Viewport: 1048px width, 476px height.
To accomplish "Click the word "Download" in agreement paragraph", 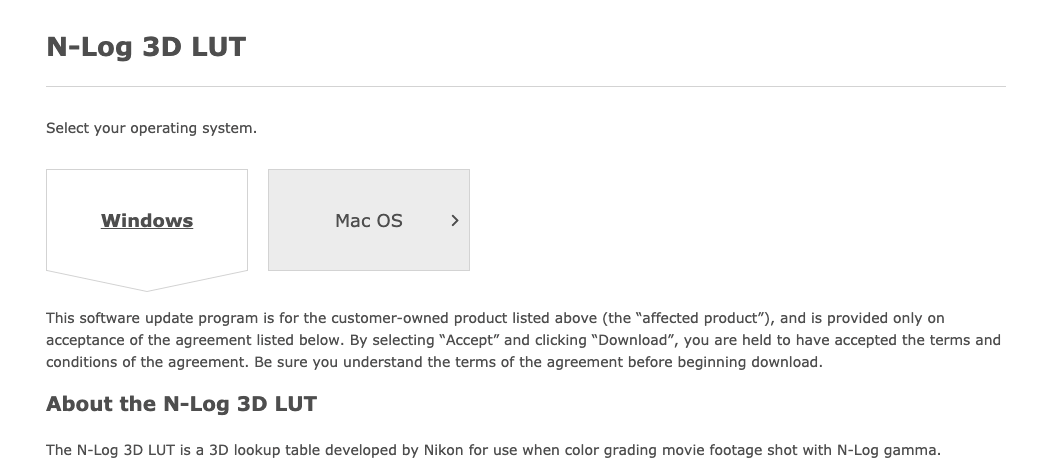I will click(x=633, y=340).
